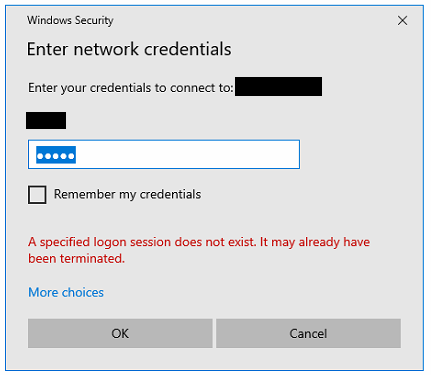This screenshot has height=375, width=431.
Task: Click the word 'credentials' in the heading
Action: pyautogui.click(x=188, y=49)
